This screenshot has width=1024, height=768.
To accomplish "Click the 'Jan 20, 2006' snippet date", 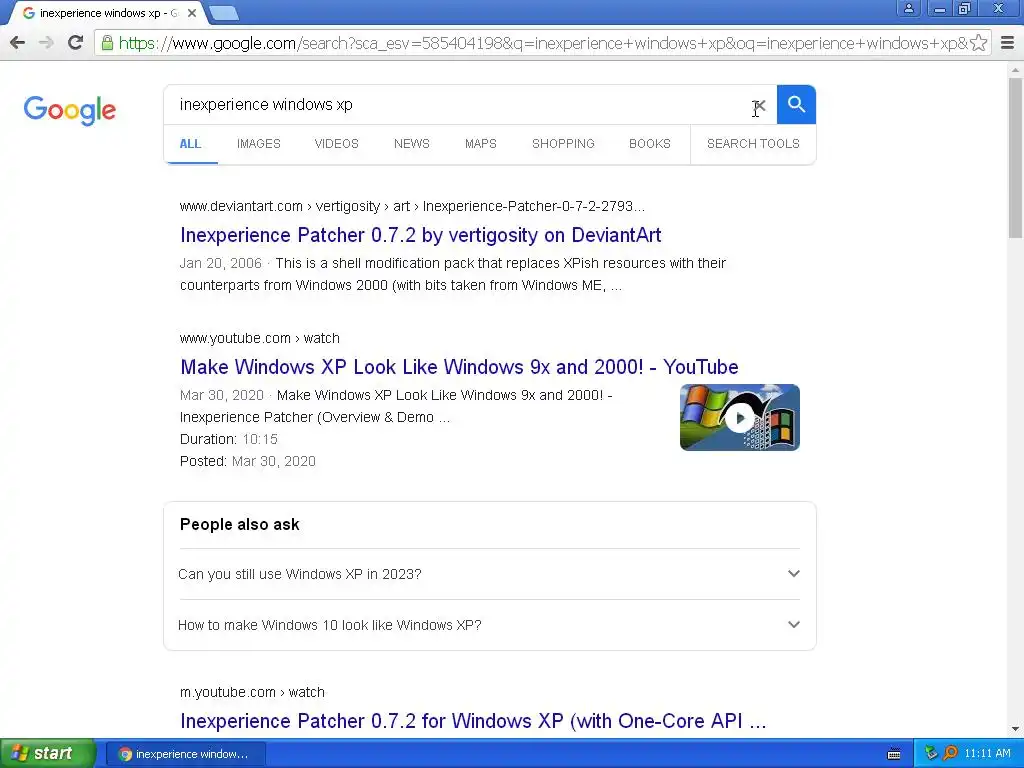I will (220, 263).
